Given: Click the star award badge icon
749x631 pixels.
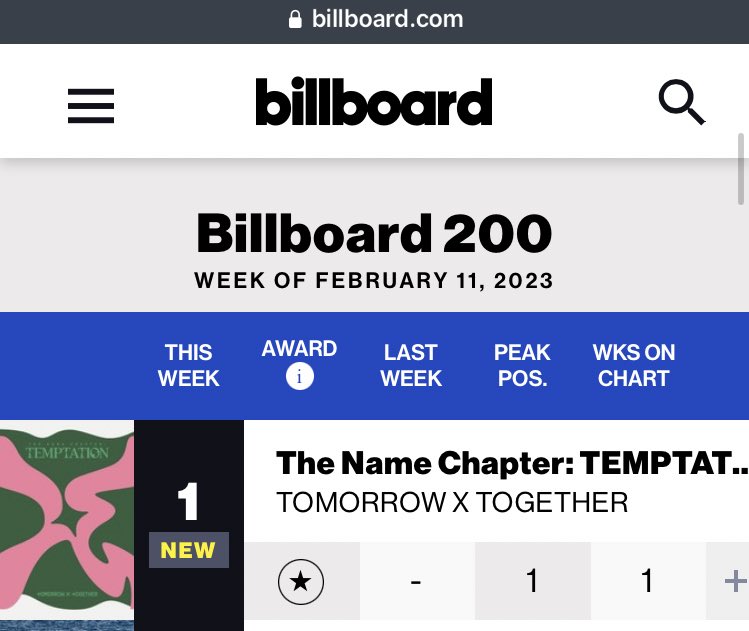Looking at the screenshot, I should click(x=301, y=581).
